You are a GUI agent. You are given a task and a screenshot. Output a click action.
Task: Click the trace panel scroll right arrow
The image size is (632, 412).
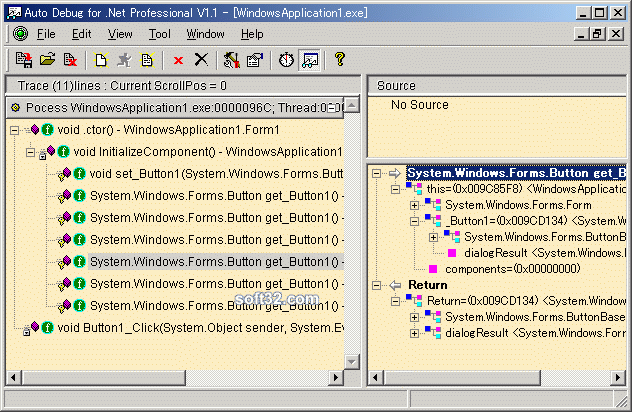pos(335,378)
